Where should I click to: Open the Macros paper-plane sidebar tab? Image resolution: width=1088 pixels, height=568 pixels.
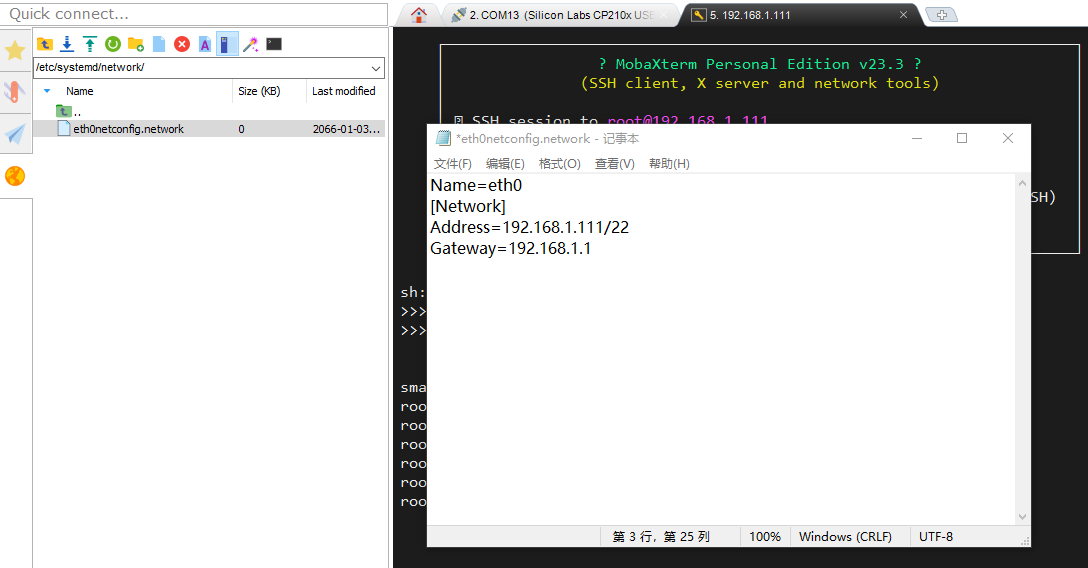(x=15, y=134)
